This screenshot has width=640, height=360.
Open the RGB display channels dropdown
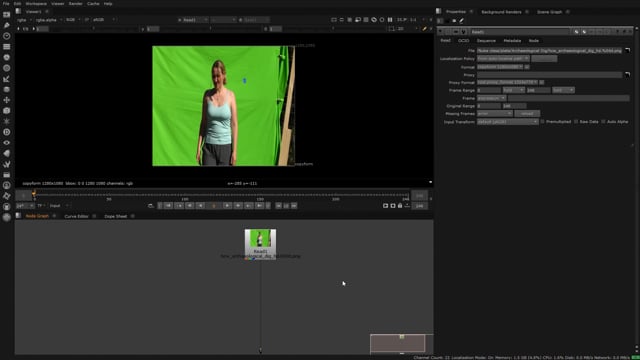pyautogui.click(x=73, y=20)
